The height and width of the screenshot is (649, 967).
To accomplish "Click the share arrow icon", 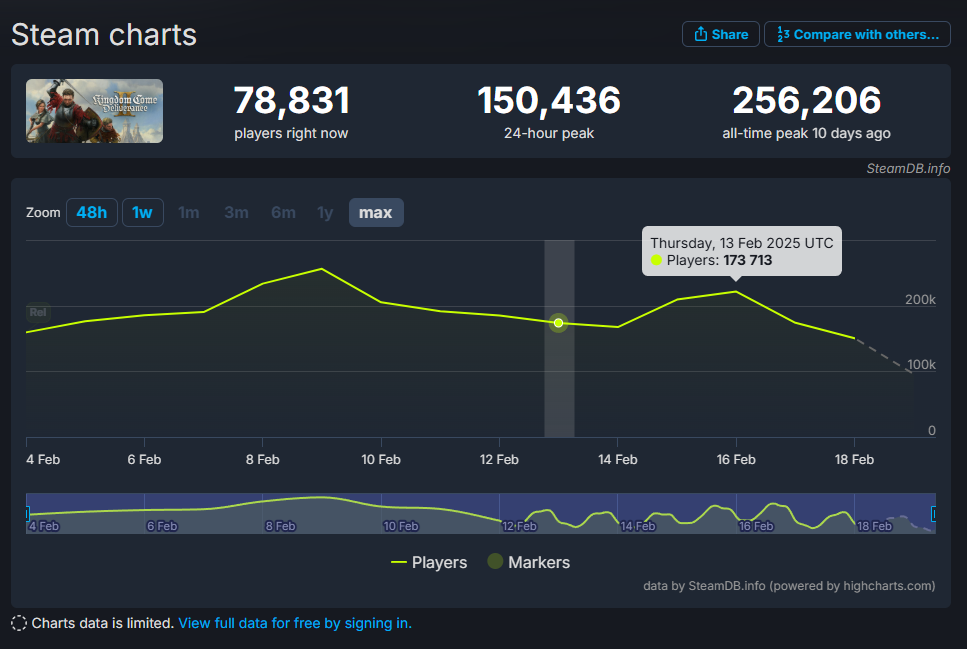I will coord(701,34).
